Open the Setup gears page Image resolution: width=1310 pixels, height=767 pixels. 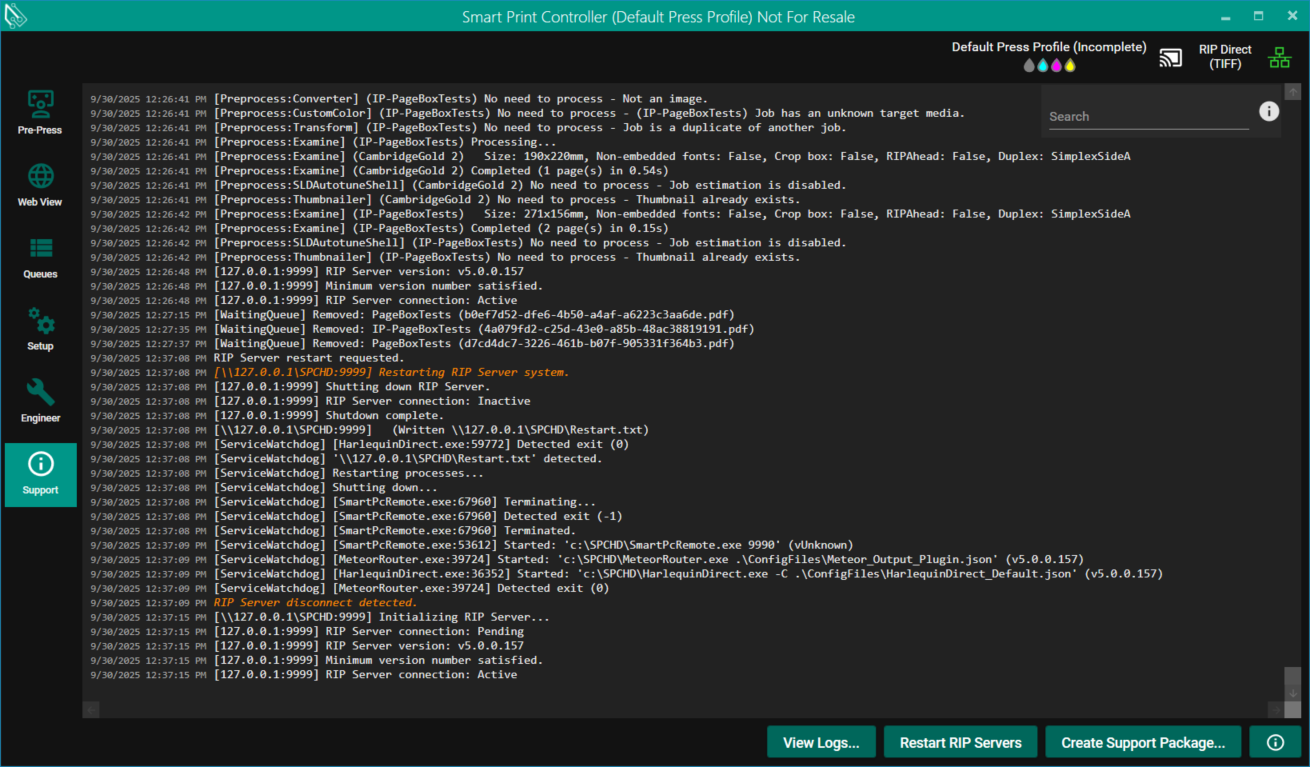coord(40,329)
